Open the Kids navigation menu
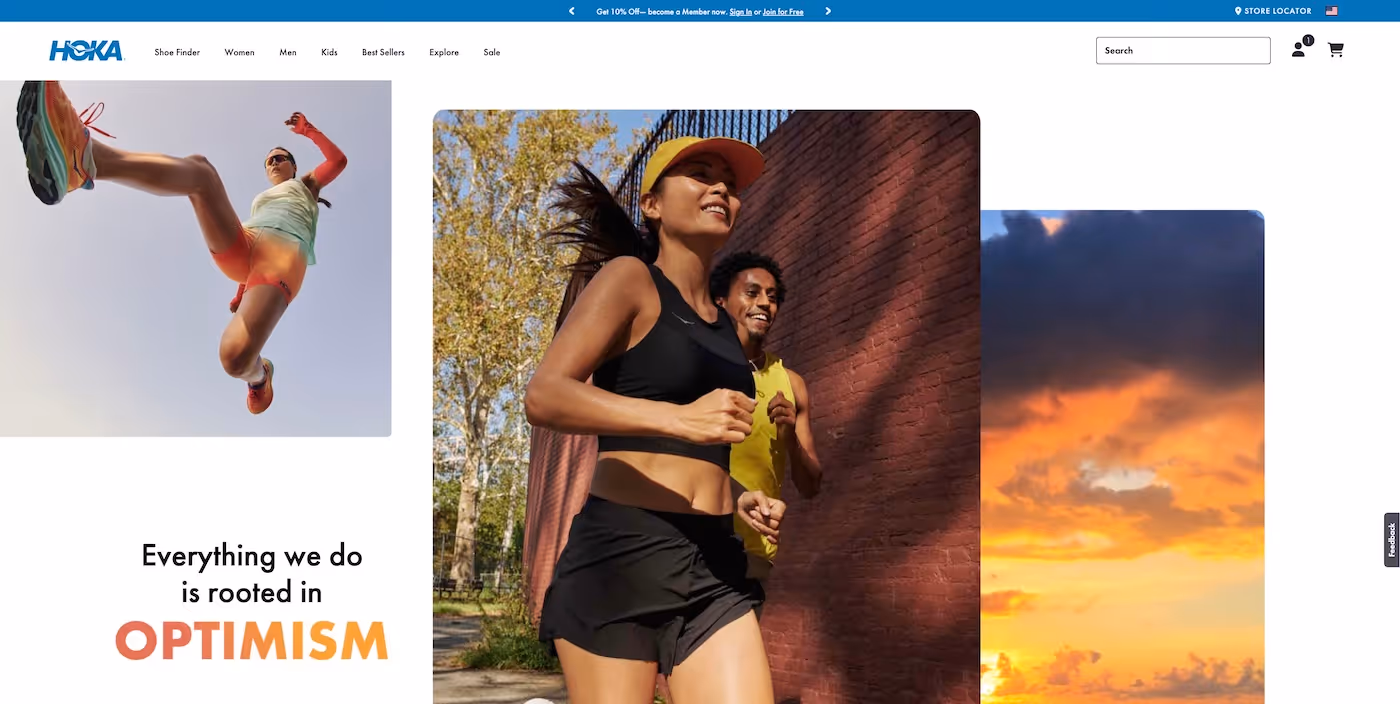This screenshot has height=704, width=1400. click(x=328, y=51)
